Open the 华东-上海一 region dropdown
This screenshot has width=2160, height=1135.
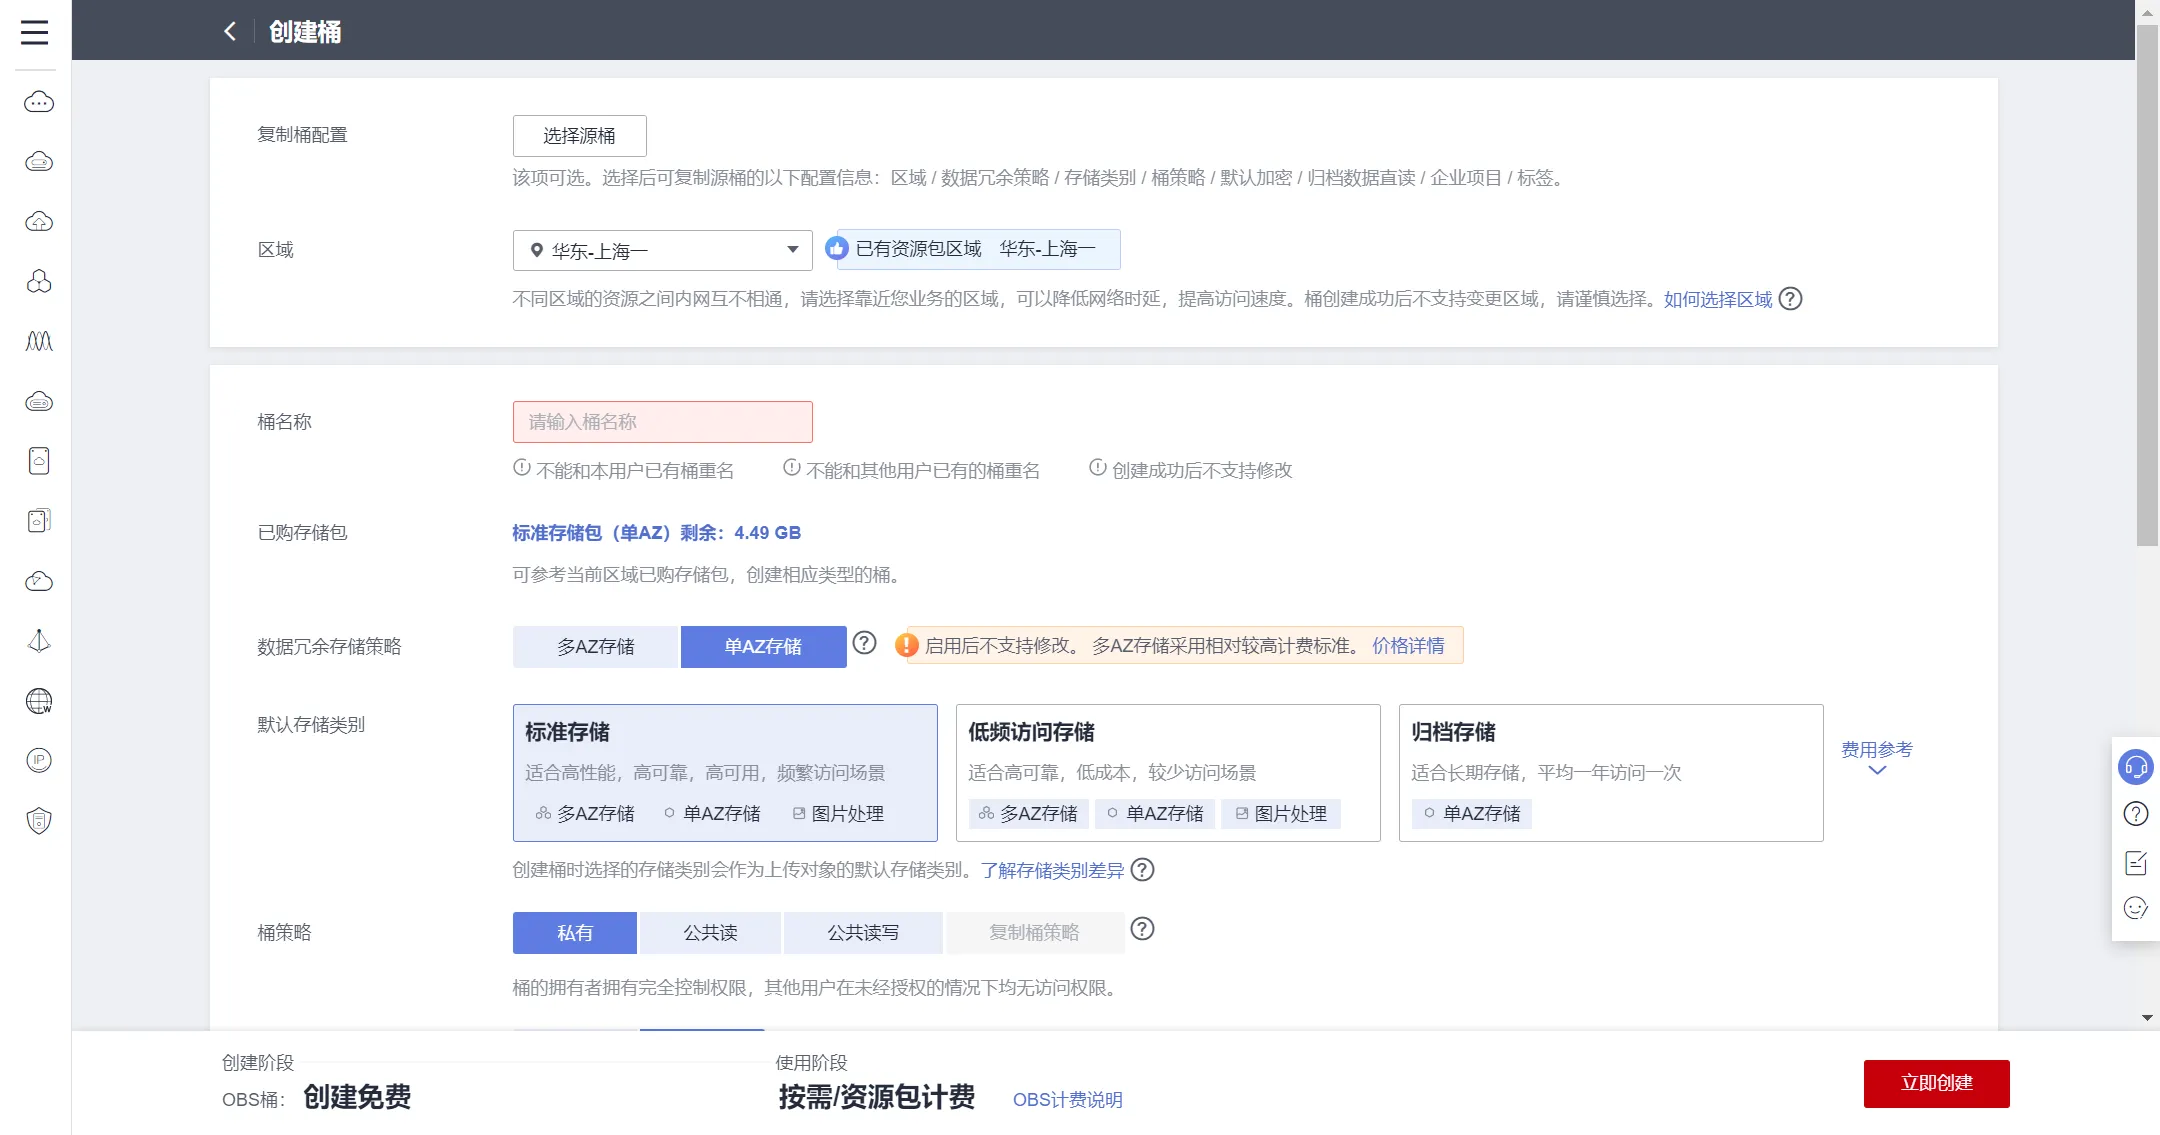(662, 250)
